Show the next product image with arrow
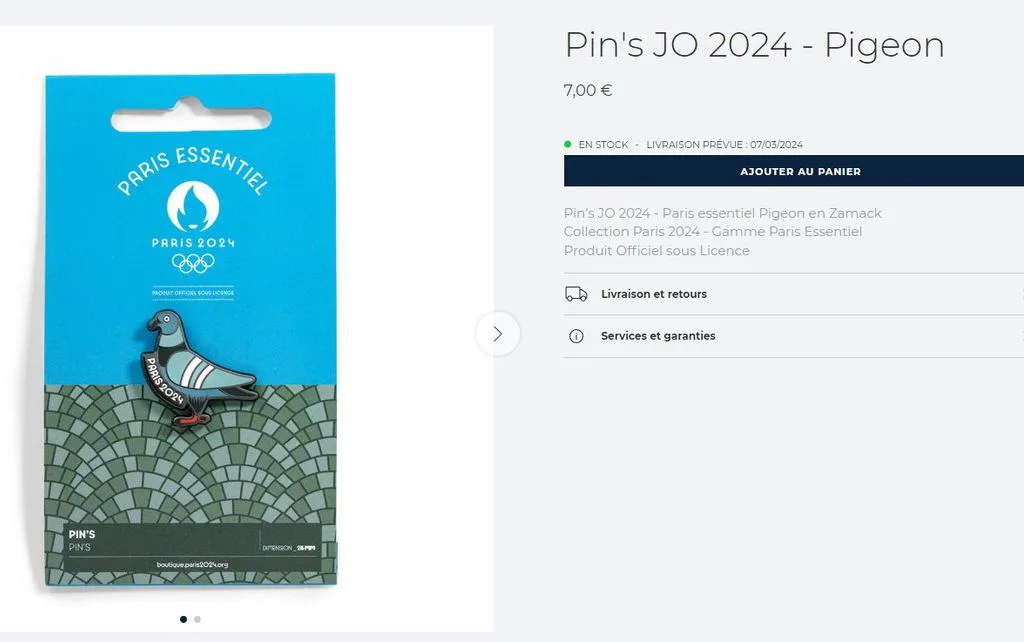Viewport: 1024px width, 642px height. point(498,334)
